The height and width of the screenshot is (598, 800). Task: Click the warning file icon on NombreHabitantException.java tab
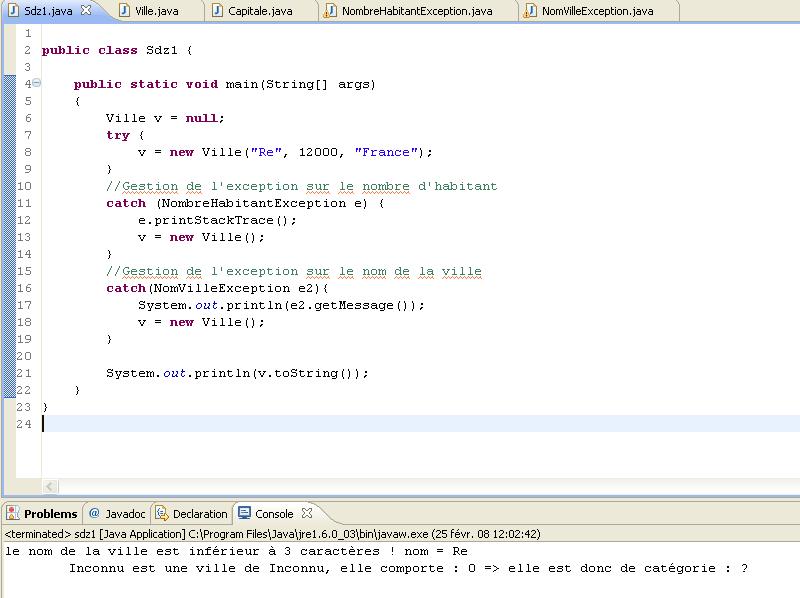[x=330, y=10]
